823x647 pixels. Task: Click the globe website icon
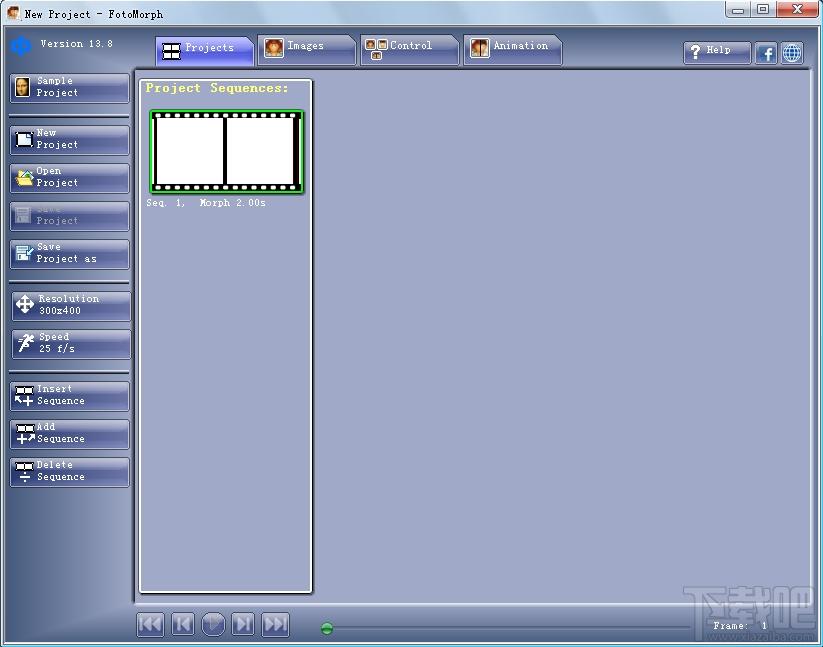point(792,53)
